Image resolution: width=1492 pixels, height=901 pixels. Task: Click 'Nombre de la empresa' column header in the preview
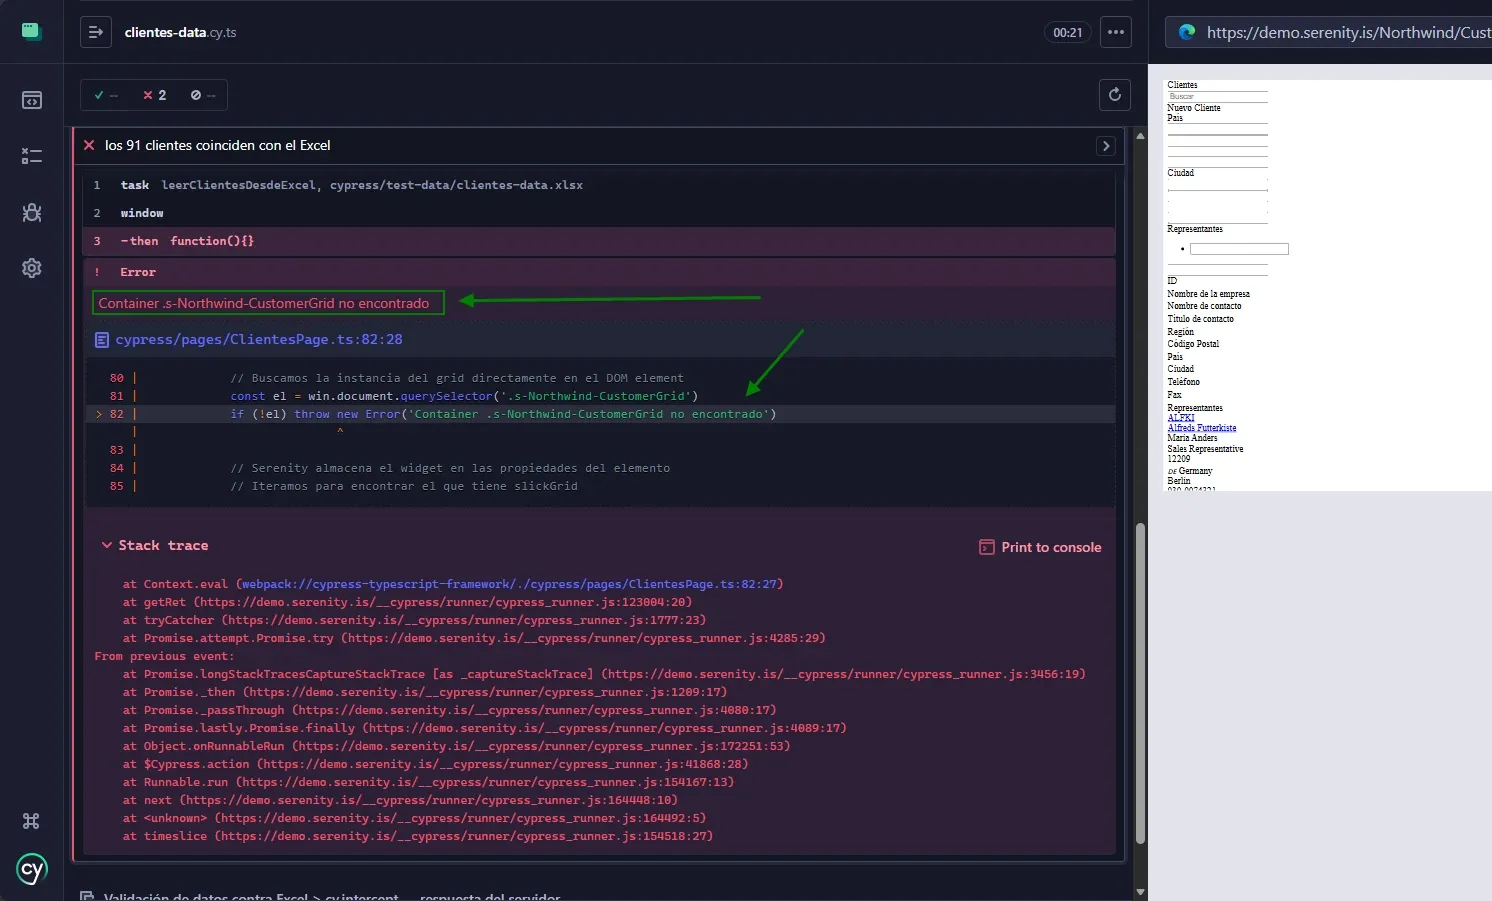click(1208, 294)
